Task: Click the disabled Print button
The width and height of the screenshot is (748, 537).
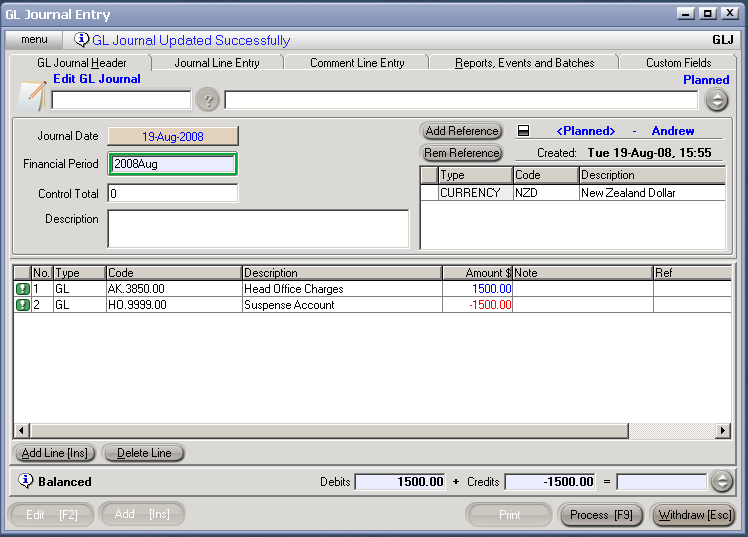Action: [x=509, y=515]
